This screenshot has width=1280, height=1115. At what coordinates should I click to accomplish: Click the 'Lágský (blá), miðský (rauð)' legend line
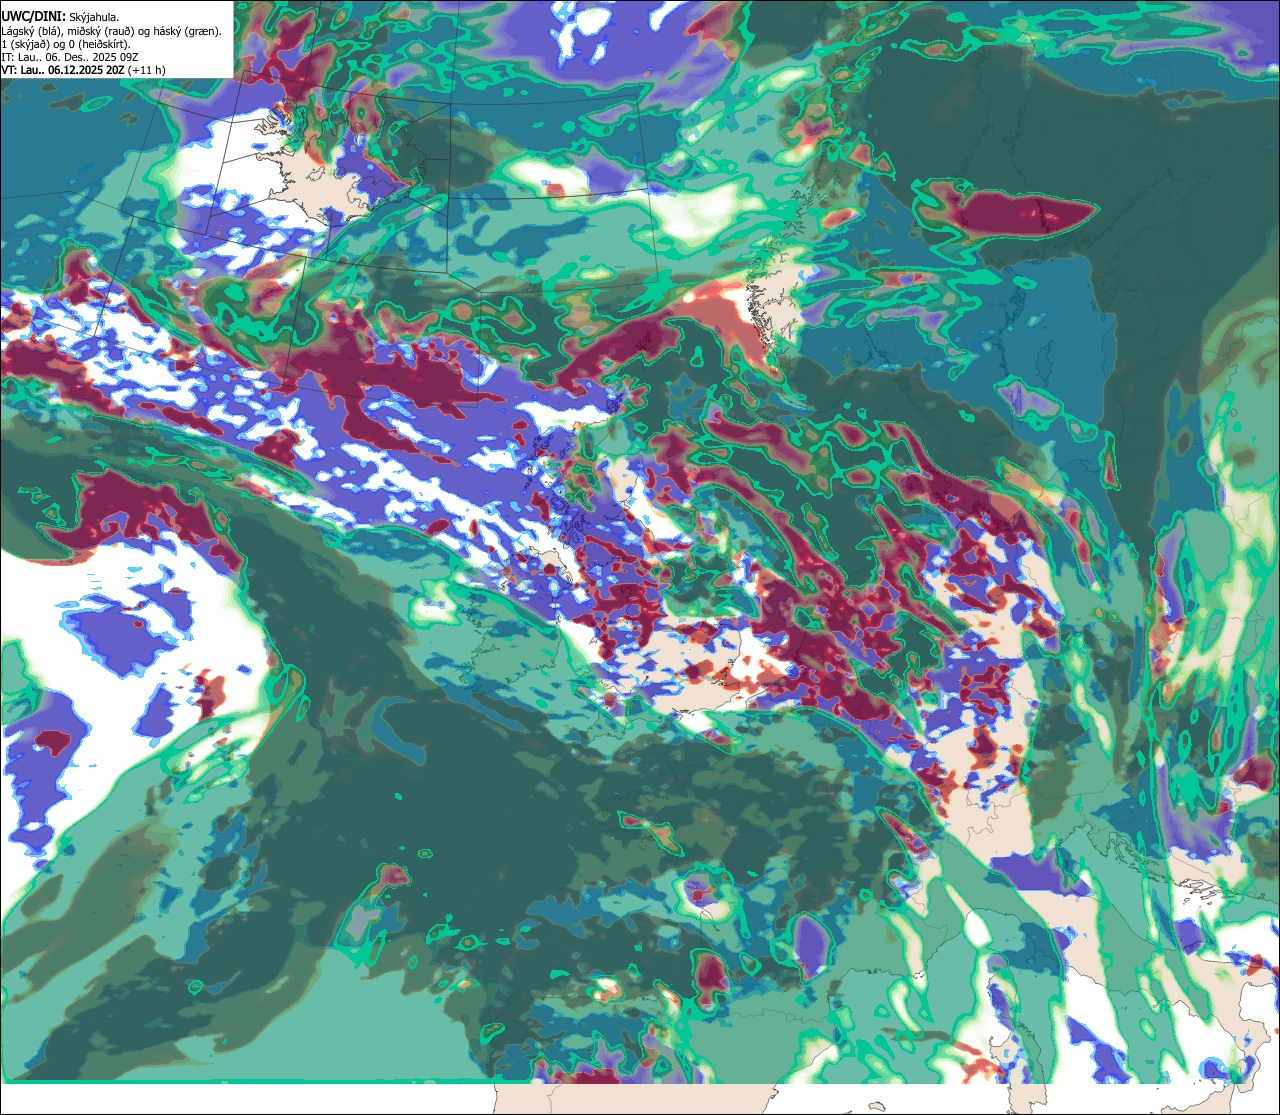pyautogui.click(x=112, y=31)
